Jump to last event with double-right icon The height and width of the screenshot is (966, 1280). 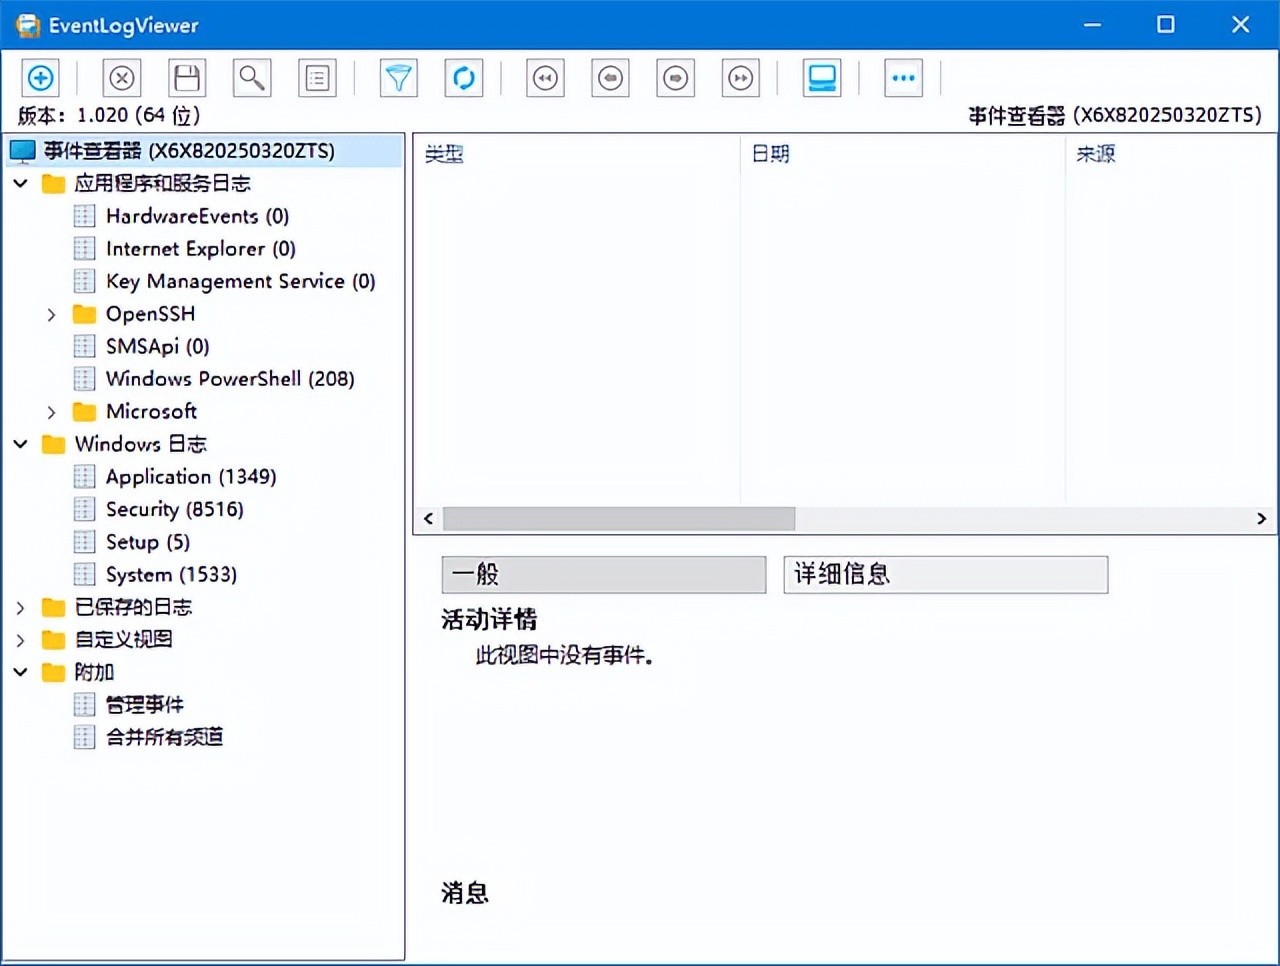pos(741,78)
